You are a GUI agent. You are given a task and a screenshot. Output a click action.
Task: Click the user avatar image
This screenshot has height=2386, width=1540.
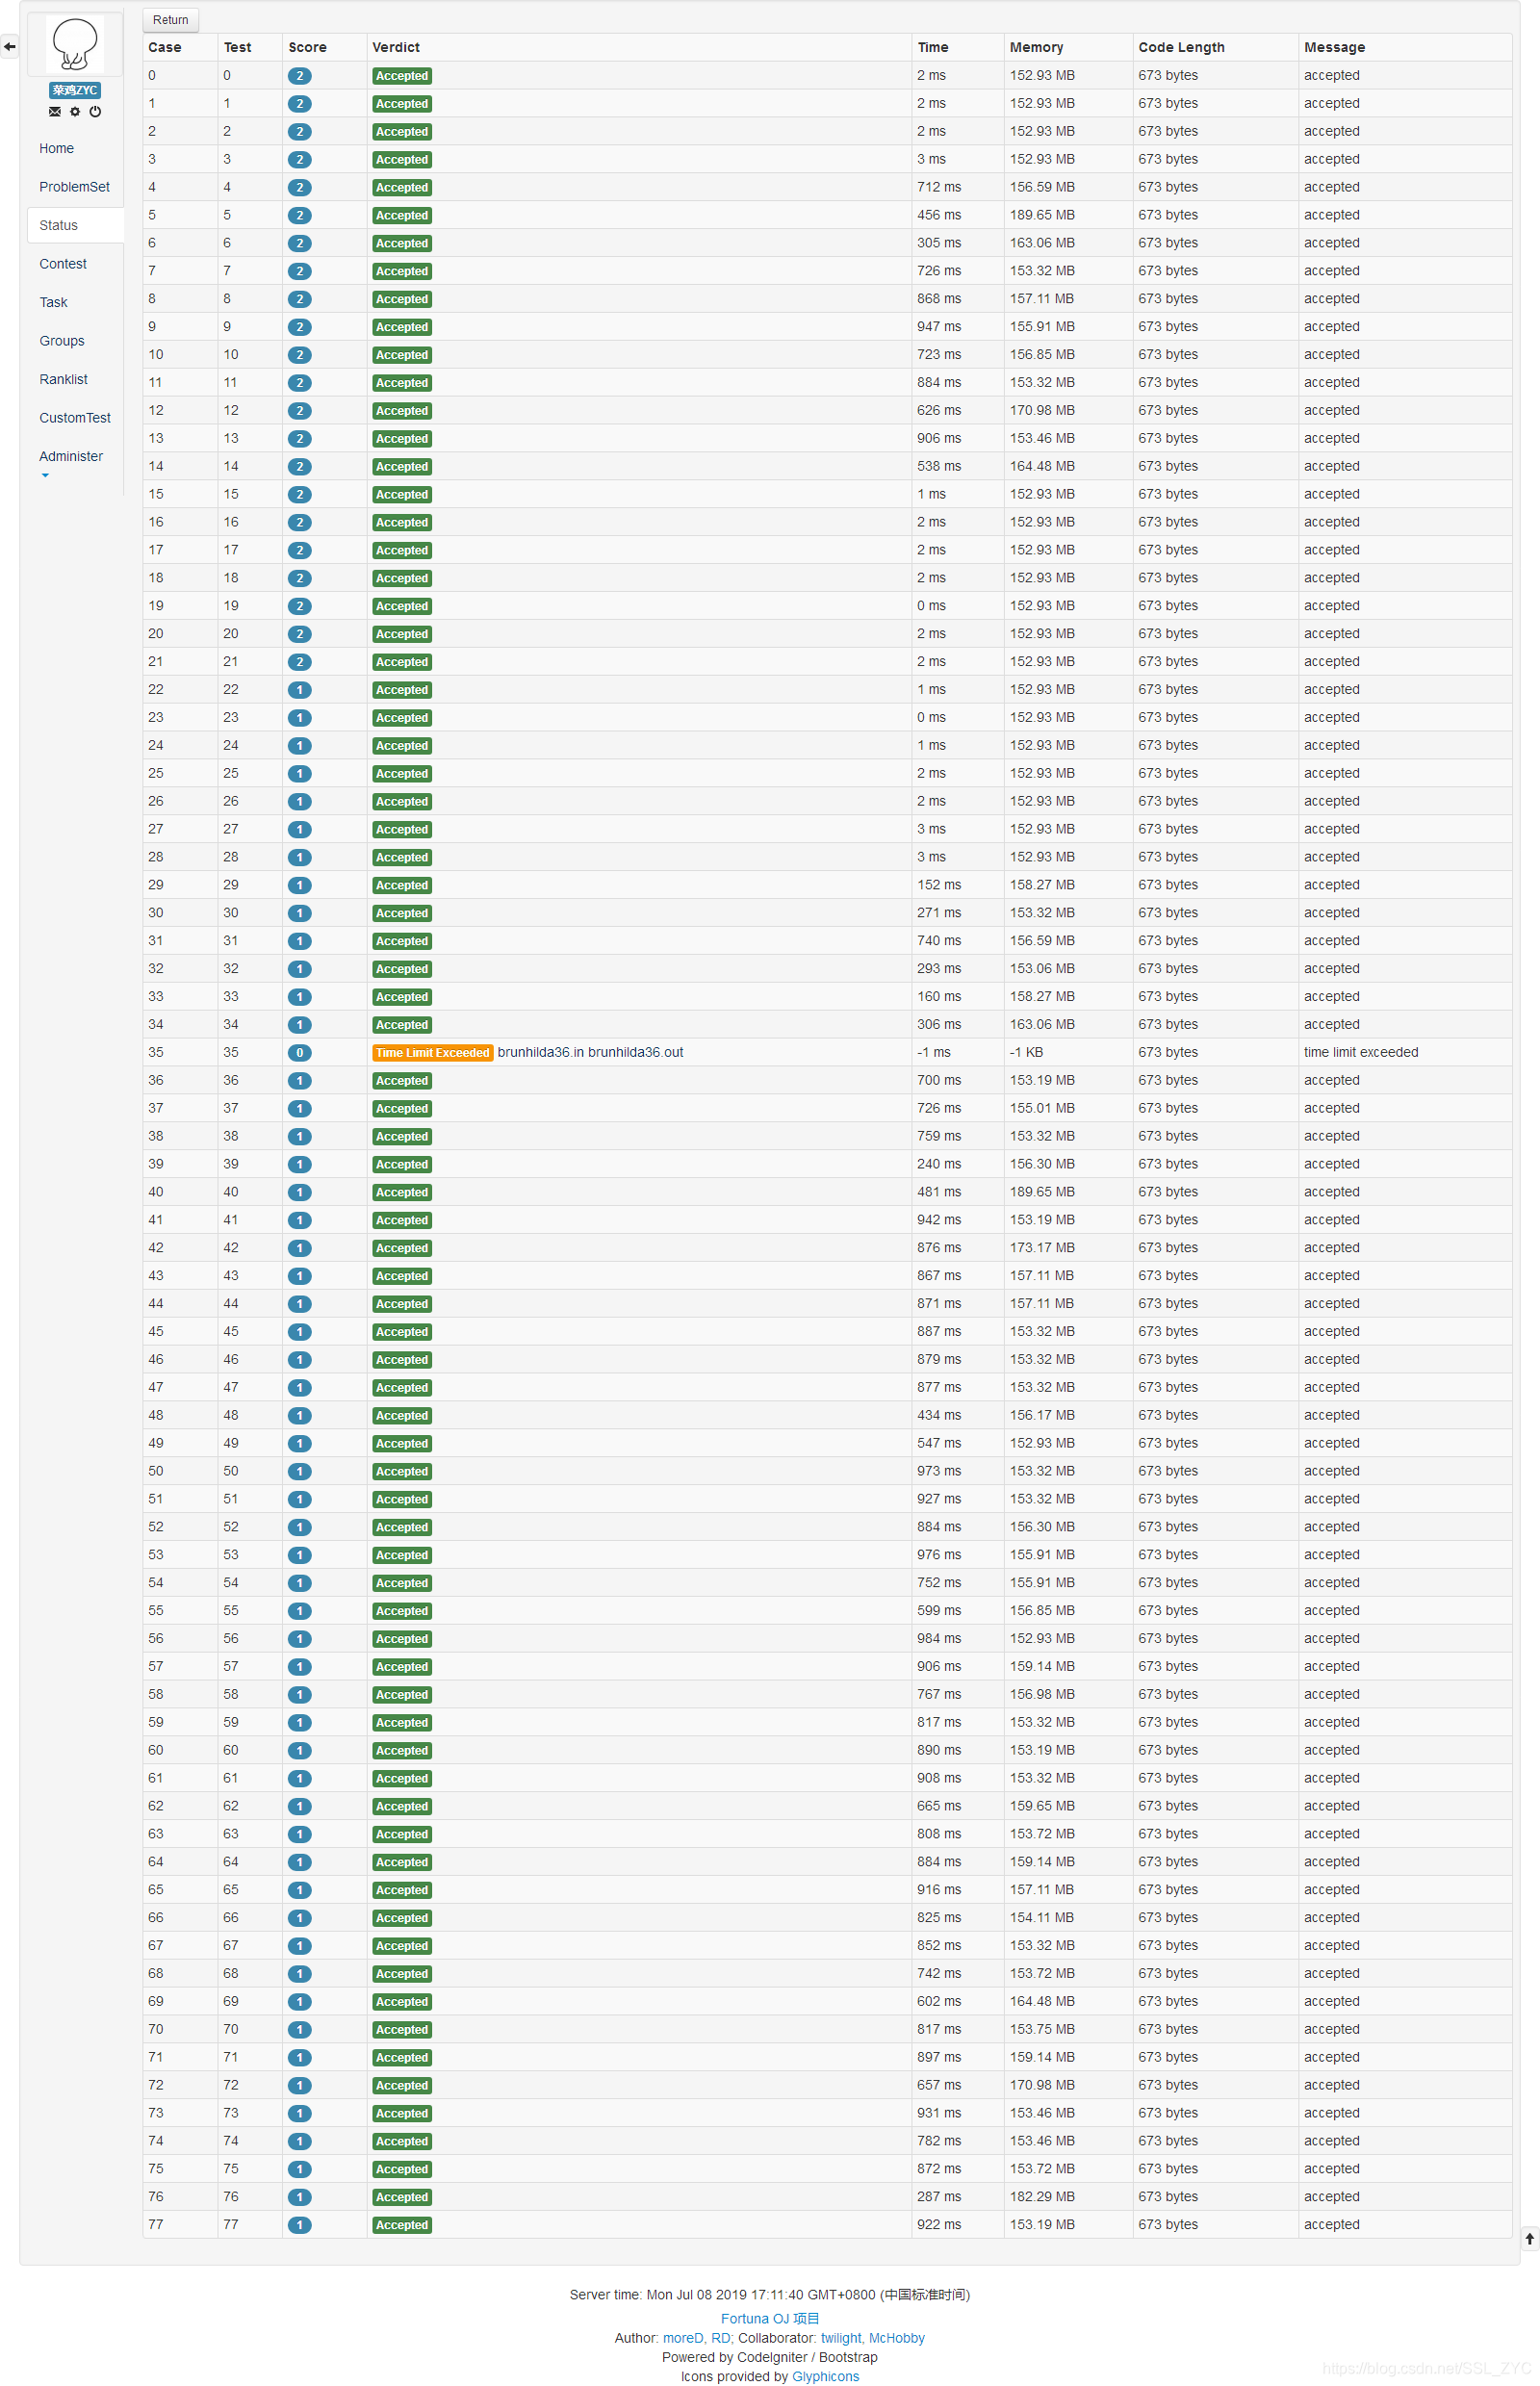[75, 44]
